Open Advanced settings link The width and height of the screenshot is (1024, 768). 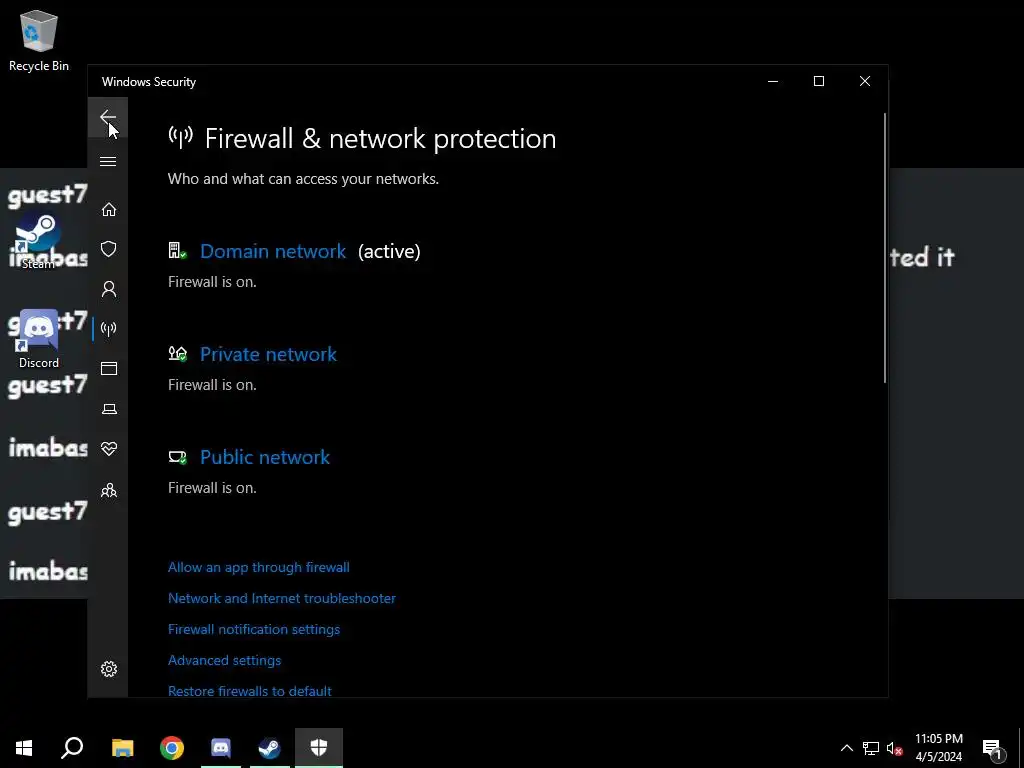224,660
